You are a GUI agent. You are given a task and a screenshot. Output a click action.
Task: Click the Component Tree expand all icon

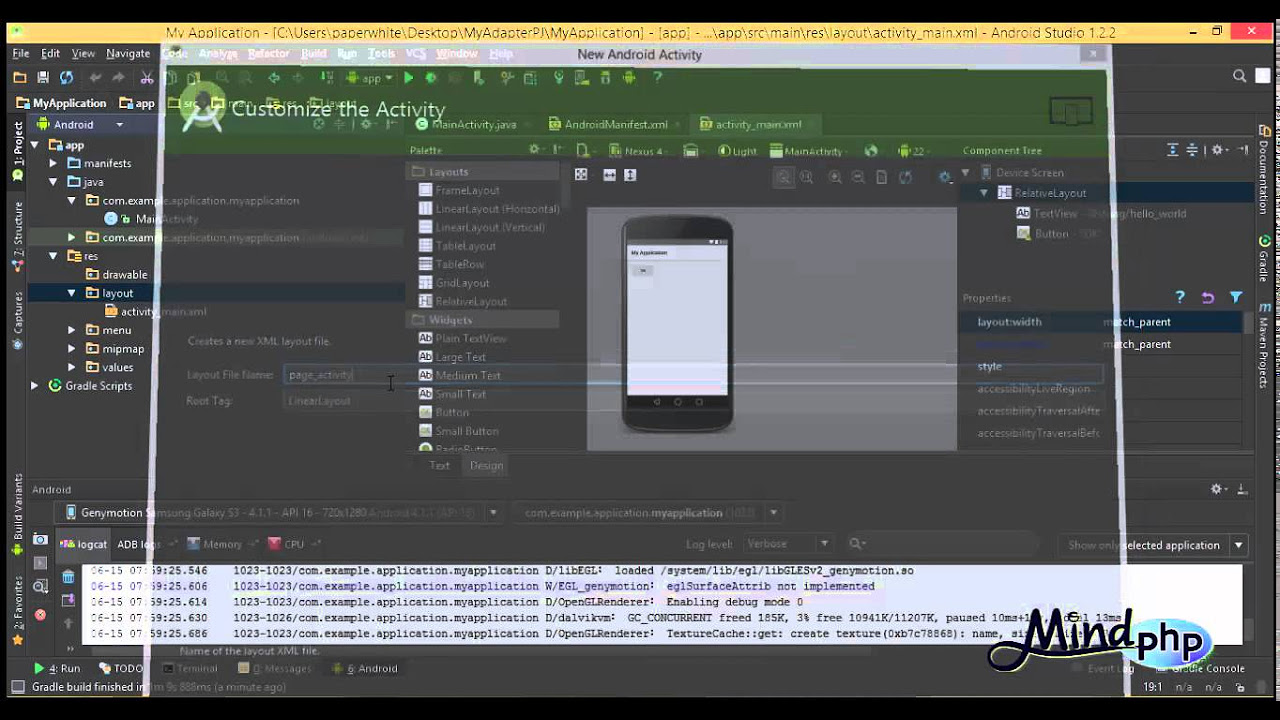[1175, 150]
